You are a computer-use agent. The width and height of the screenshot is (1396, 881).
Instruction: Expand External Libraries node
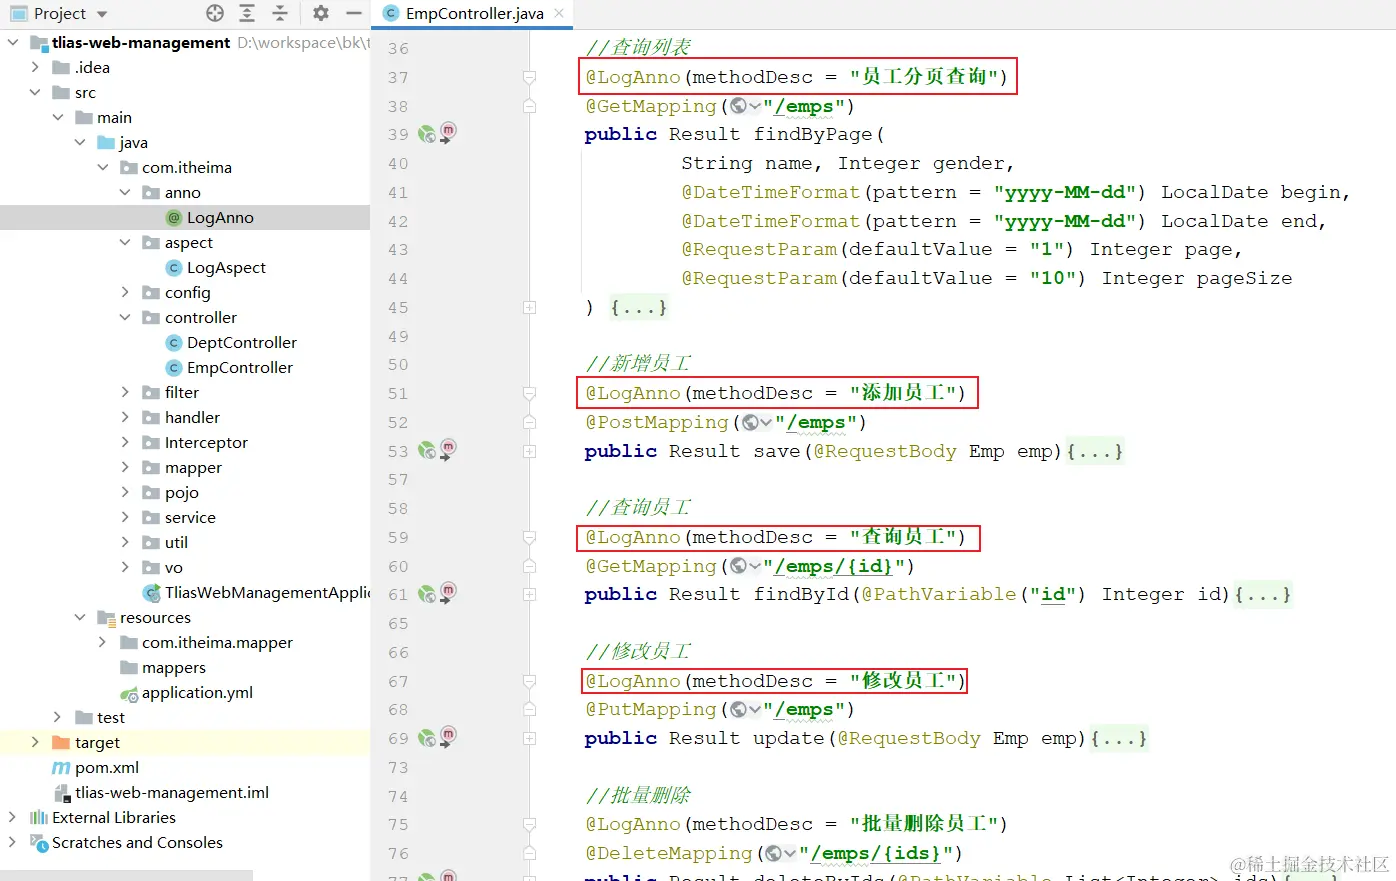coord(13,817)
